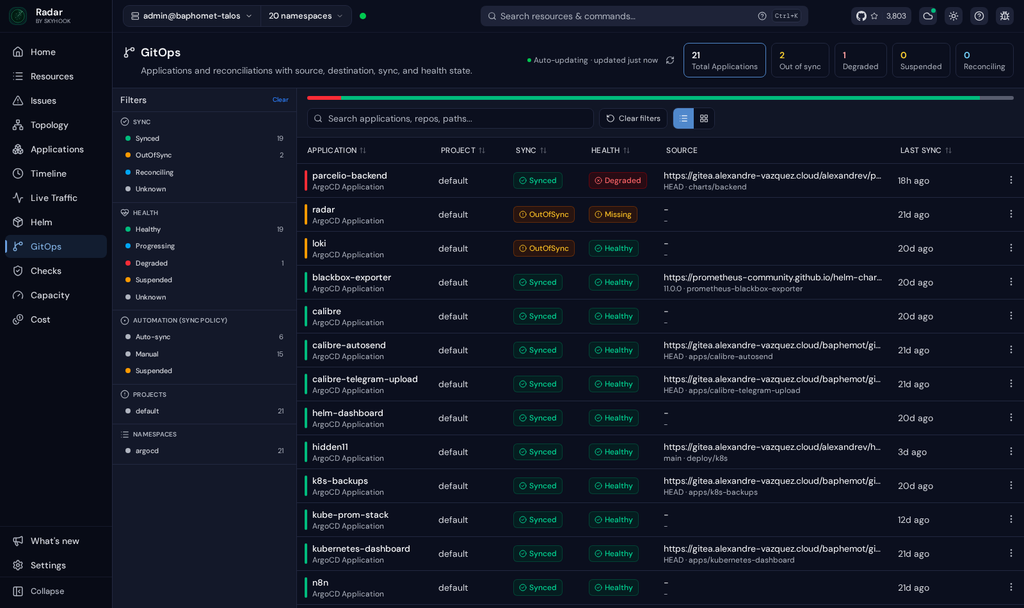1024x608 pixels.
Task: Open row menu for calibre application
Action: (x=1011, y=316)
